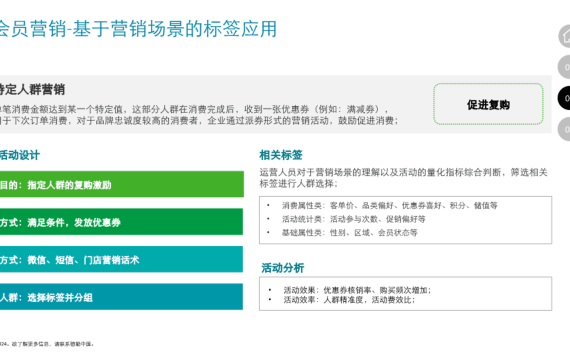The height and width of the screenshot is (360, 570).
Task: Click the 消费属性类 bullet line
Action: (389, 206)
